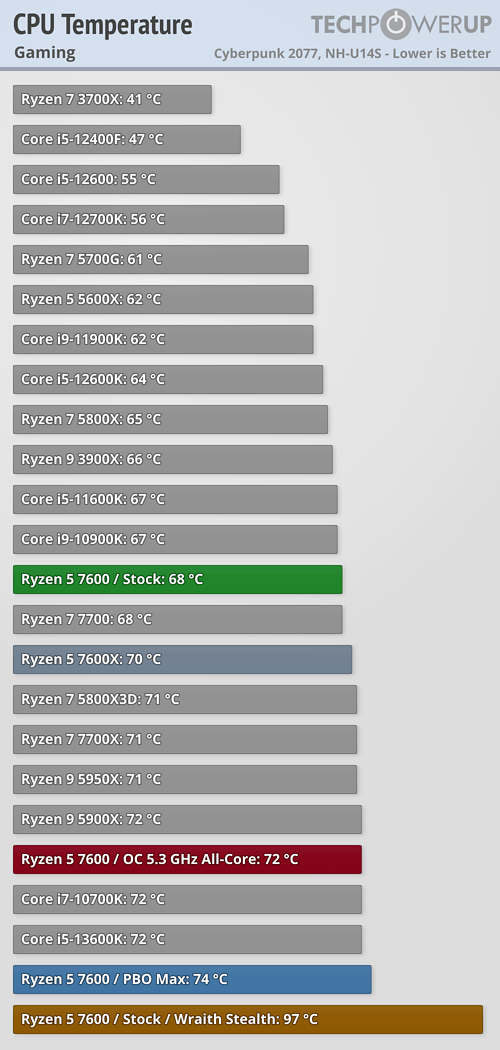500x1050 pixels.
Task: Click the Cyberpunk 2077 NH-U14S caption
Action: coord(352,54)
